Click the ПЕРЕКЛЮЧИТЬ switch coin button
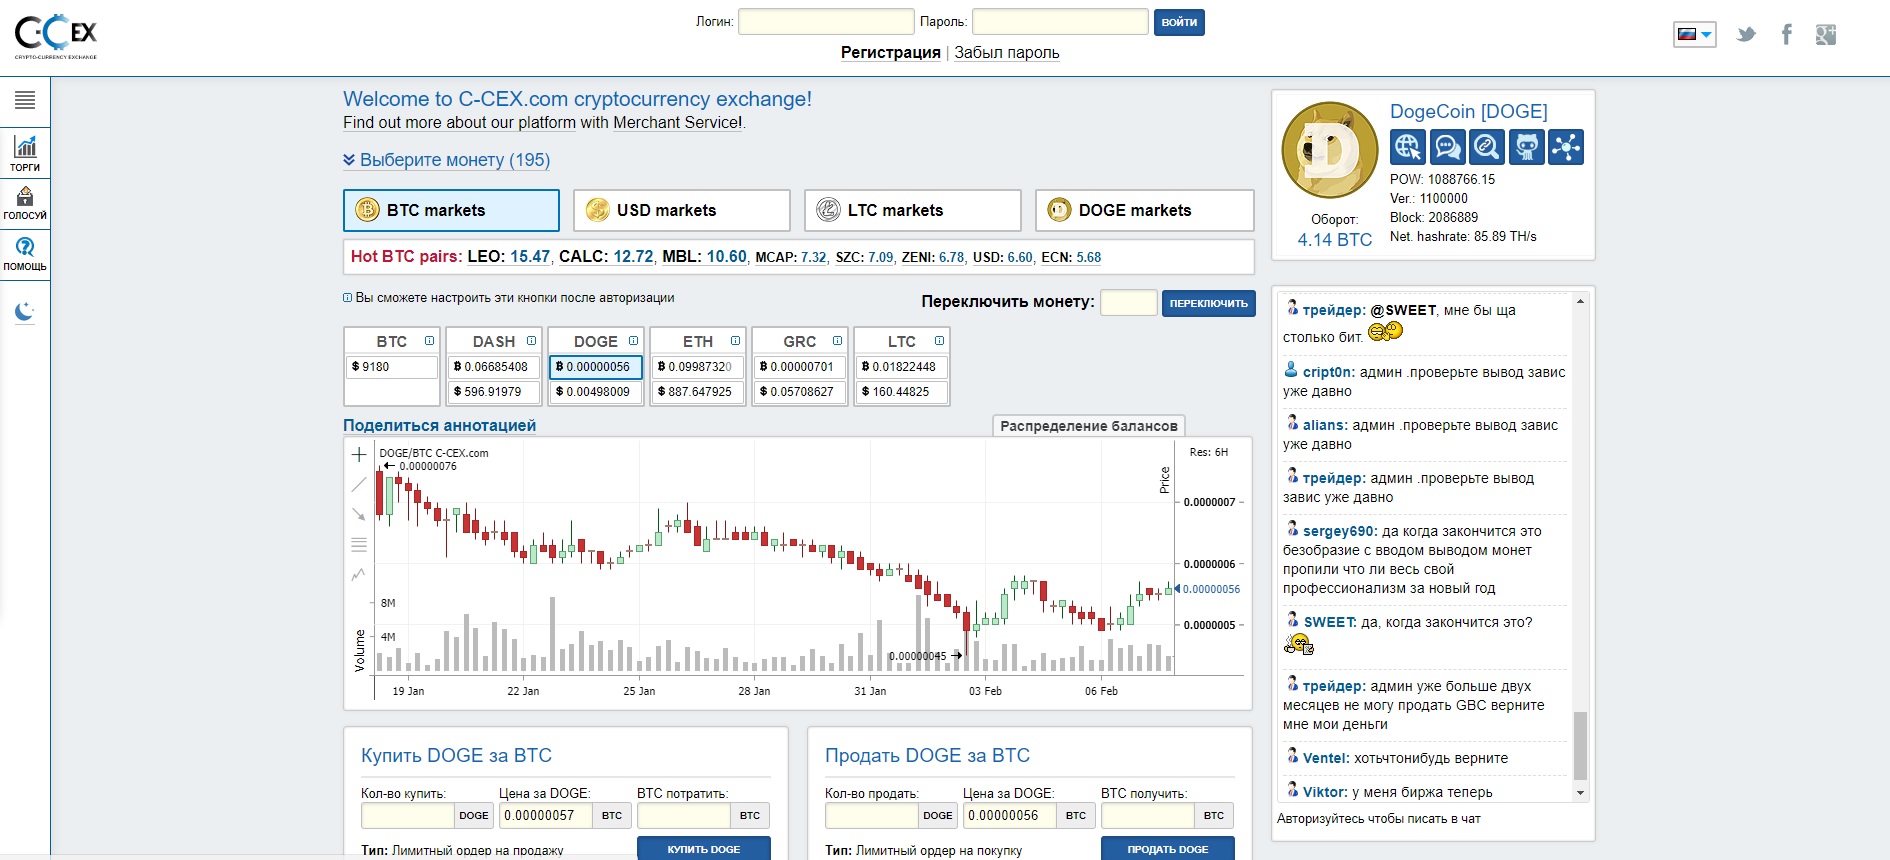Image resolution: width=1890 pixels, height=860 pixels. coord(1209,303)
